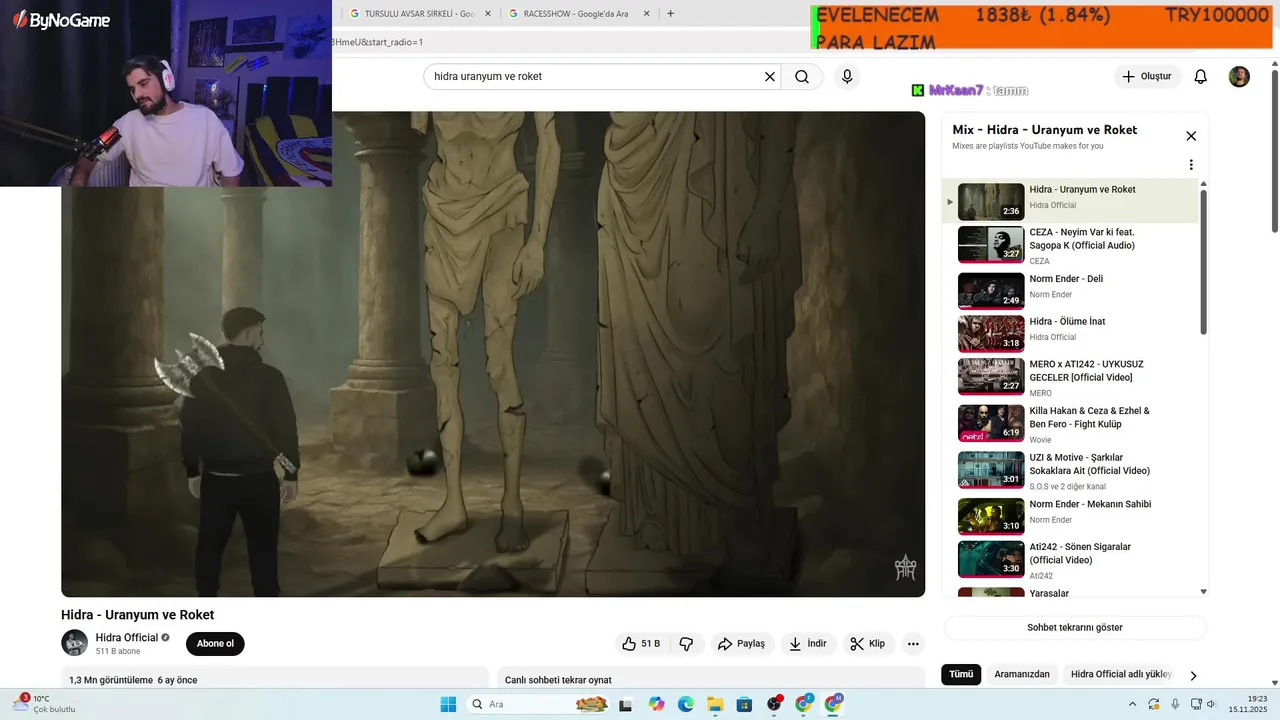Play CEZA - Neyim Var ki thumbnail
Viewport: 1280px width, 720px height.
pos(991,245)
